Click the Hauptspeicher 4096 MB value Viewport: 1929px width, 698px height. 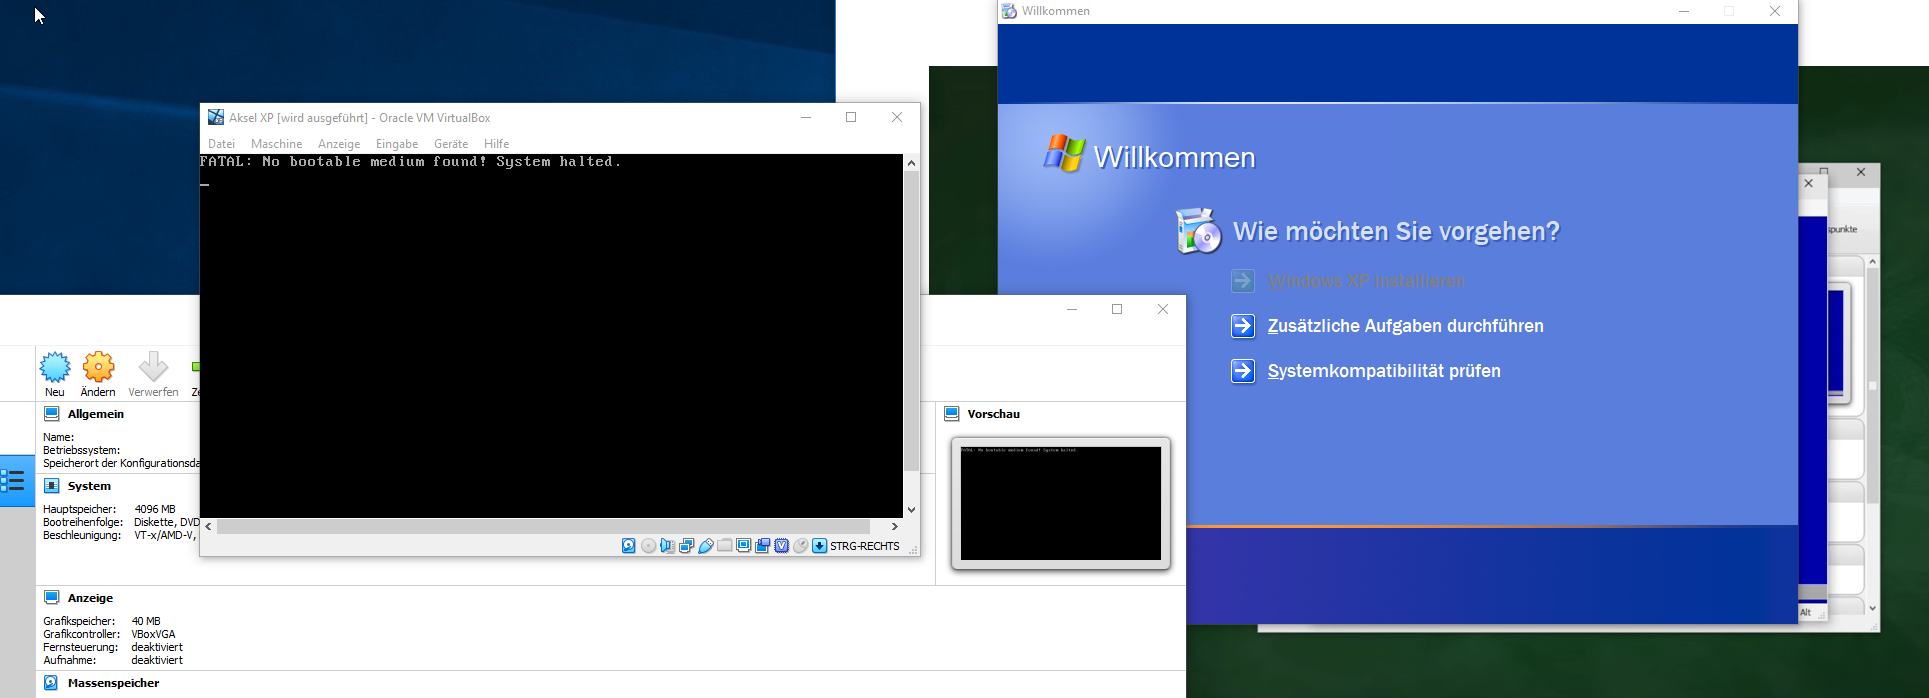click(x=155, y=509)
